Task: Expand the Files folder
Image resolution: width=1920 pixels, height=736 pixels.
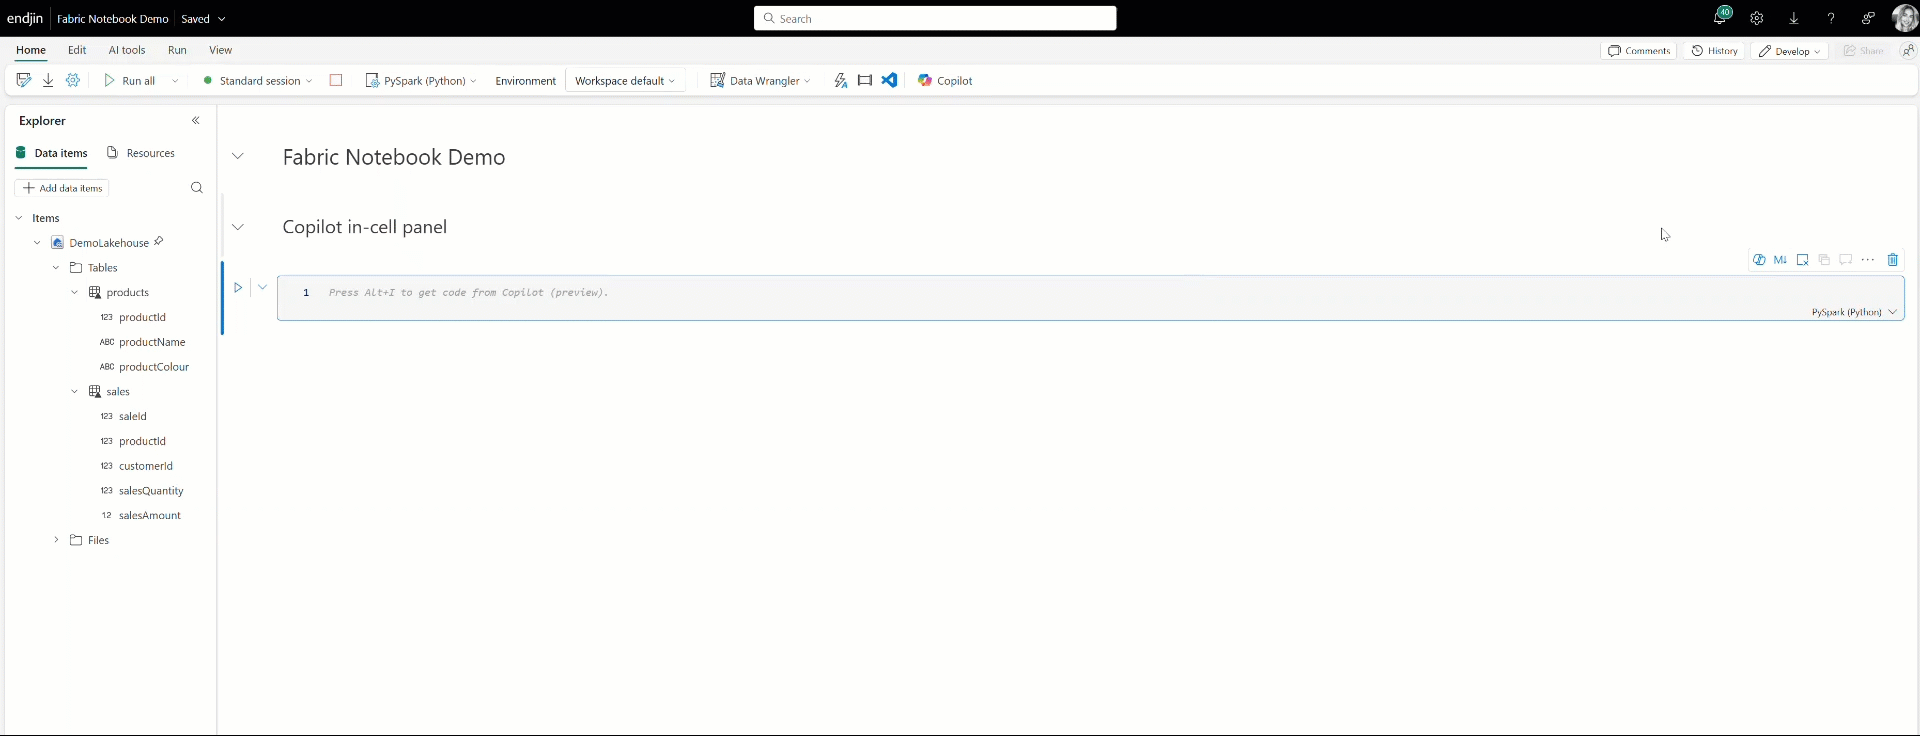Action: [56, 540]
